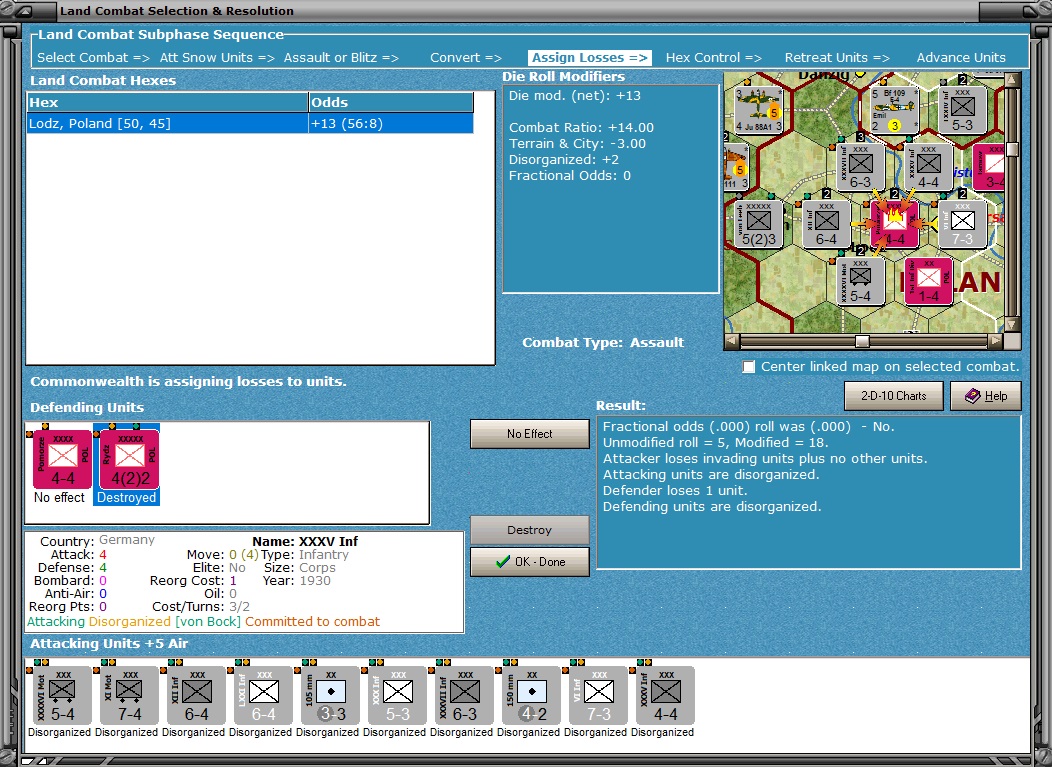Select the XXXVII Inf 6-3 attacker counter

click(465, 695)
